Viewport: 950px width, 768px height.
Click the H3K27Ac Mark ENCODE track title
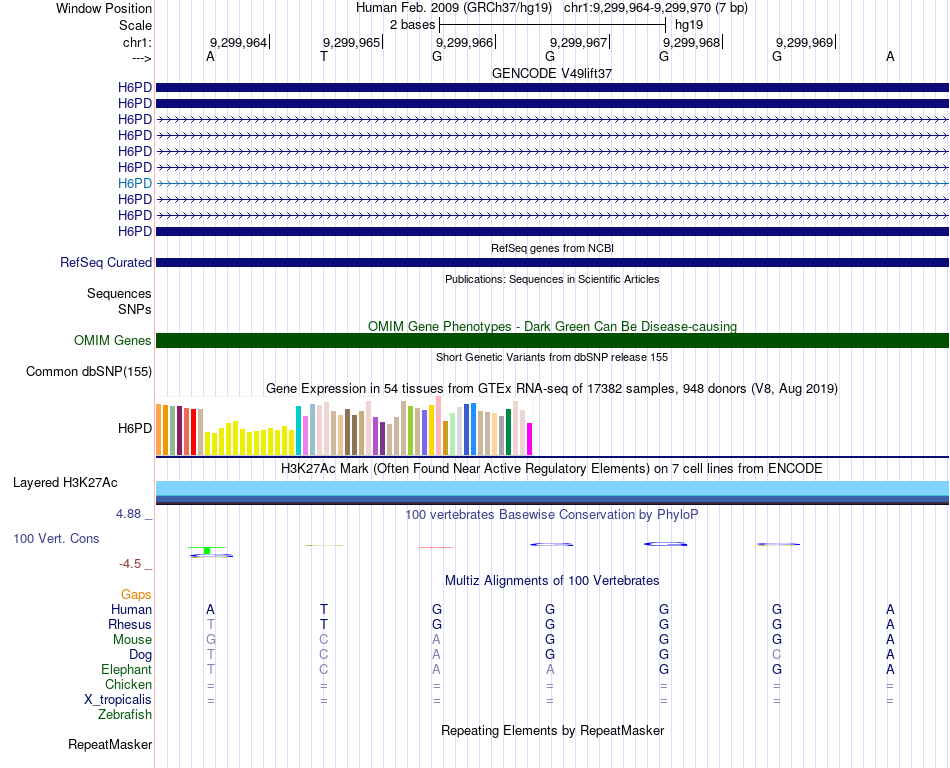(x=552, y=469)
